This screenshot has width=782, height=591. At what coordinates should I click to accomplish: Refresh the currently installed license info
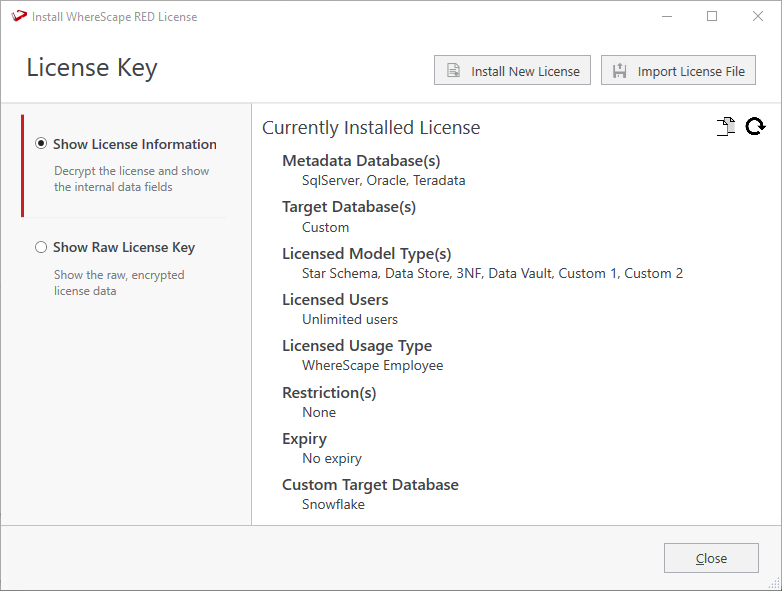pyautogui.click(x=755, y=127)
